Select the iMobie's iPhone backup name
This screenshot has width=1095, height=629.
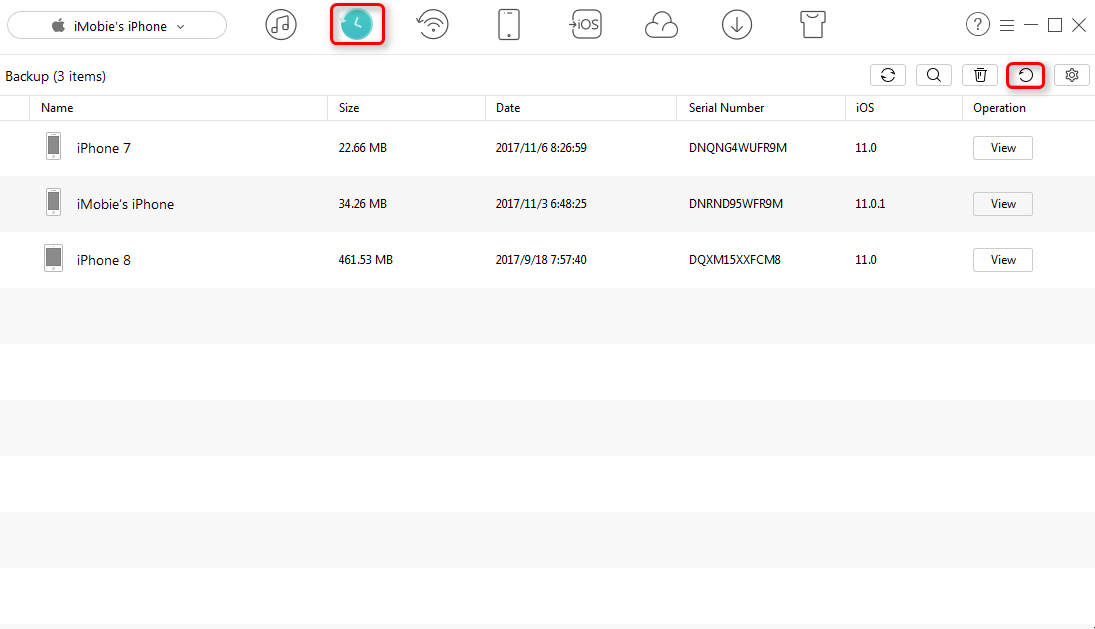[125, 204]
